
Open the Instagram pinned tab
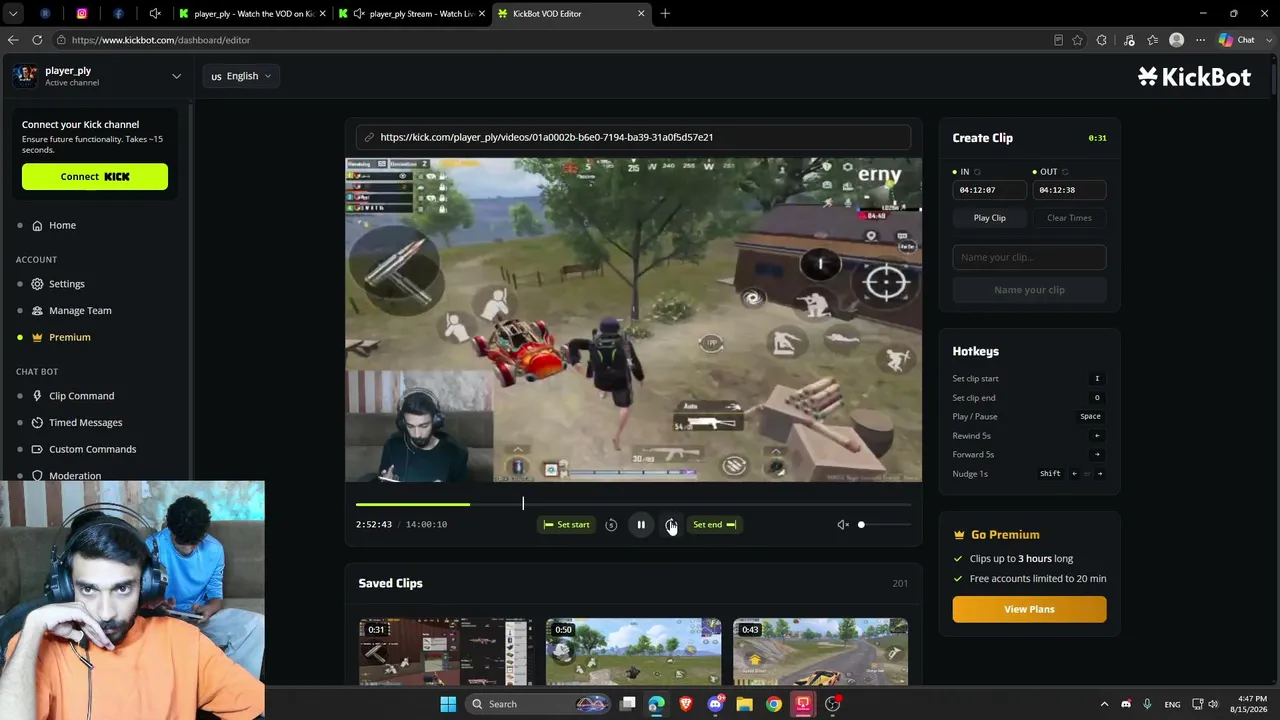pyautogui.click(x=82, y=14)
